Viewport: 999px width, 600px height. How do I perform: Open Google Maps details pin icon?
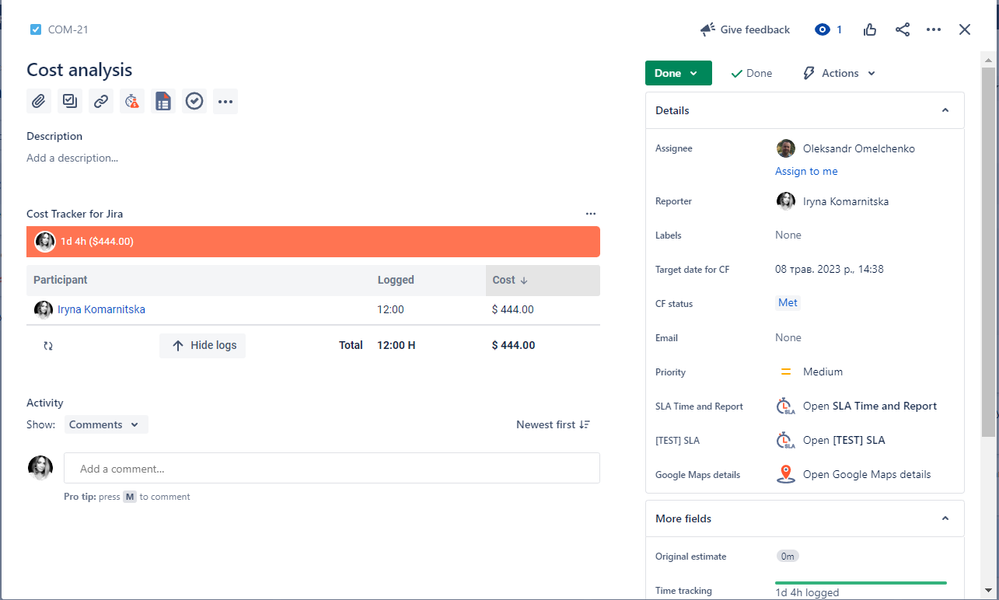point(786,475)
